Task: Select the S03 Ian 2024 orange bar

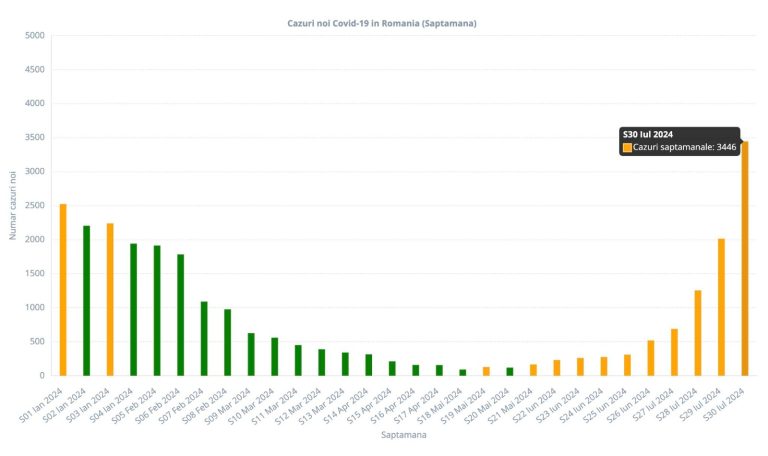Action: coord(110,300)
